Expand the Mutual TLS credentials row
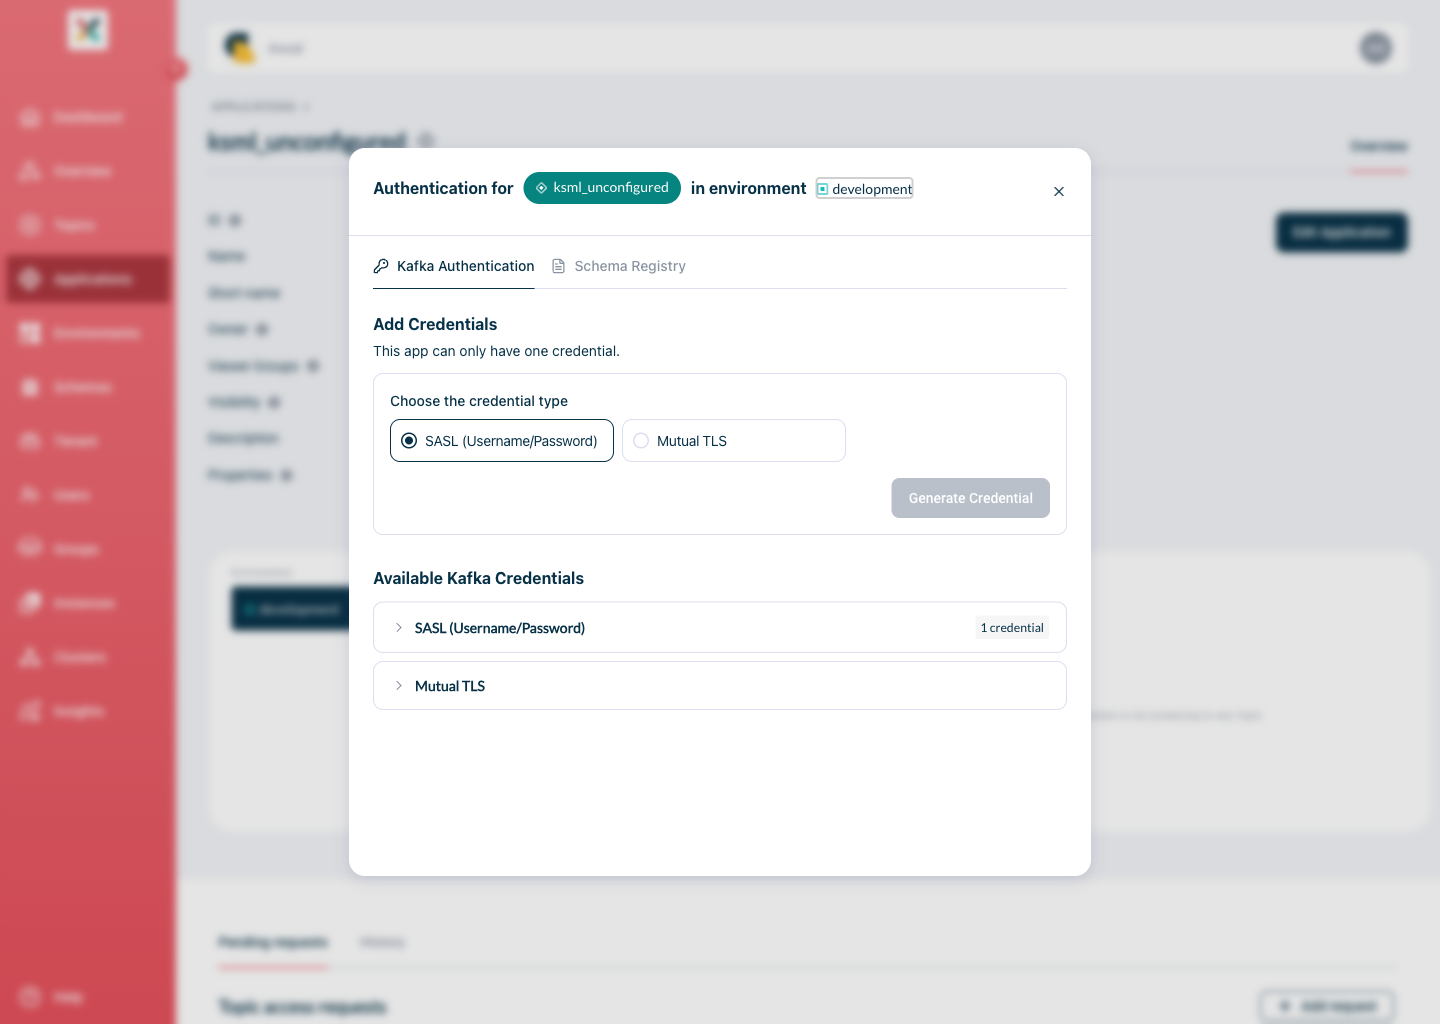Viewport: 1440px width, 1024px height. coord(720,686)
